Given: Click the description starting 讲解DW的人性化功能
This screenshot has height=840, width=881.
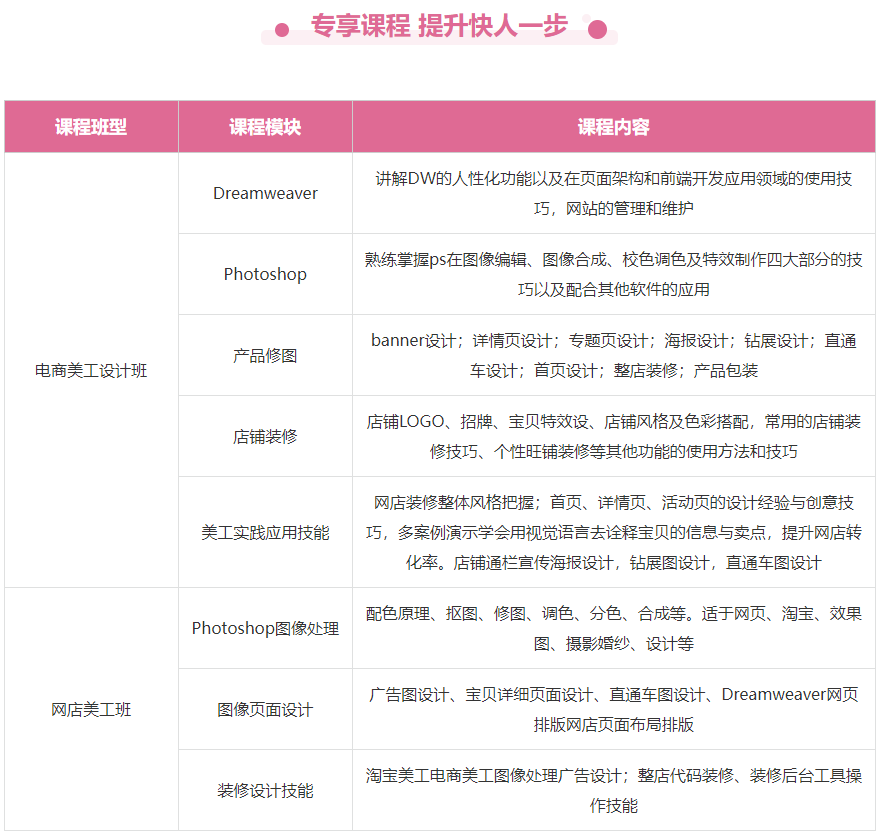Looking at the screenshot, I should [614, 193].
